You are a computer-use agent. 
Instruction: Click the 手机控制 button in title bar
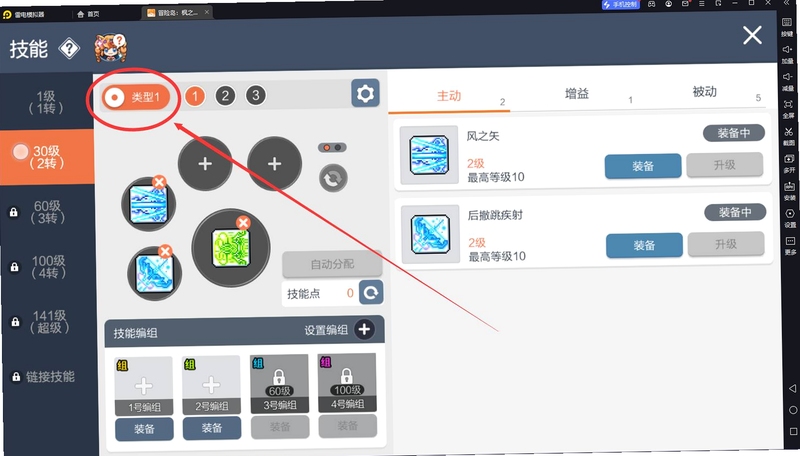point(620,4)
